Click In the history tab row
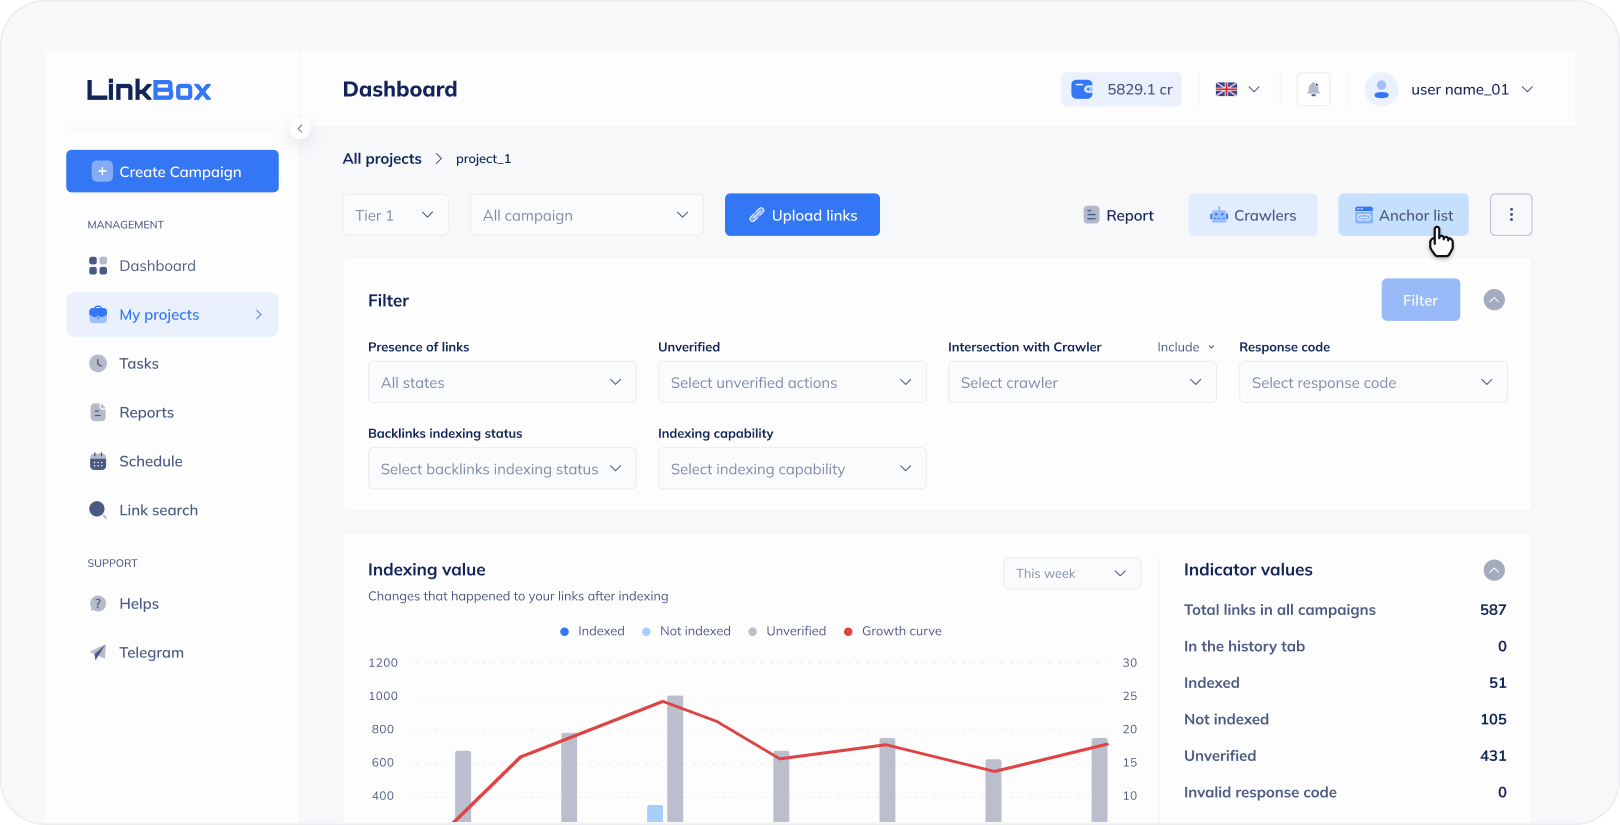 [x=1345, y=646]
